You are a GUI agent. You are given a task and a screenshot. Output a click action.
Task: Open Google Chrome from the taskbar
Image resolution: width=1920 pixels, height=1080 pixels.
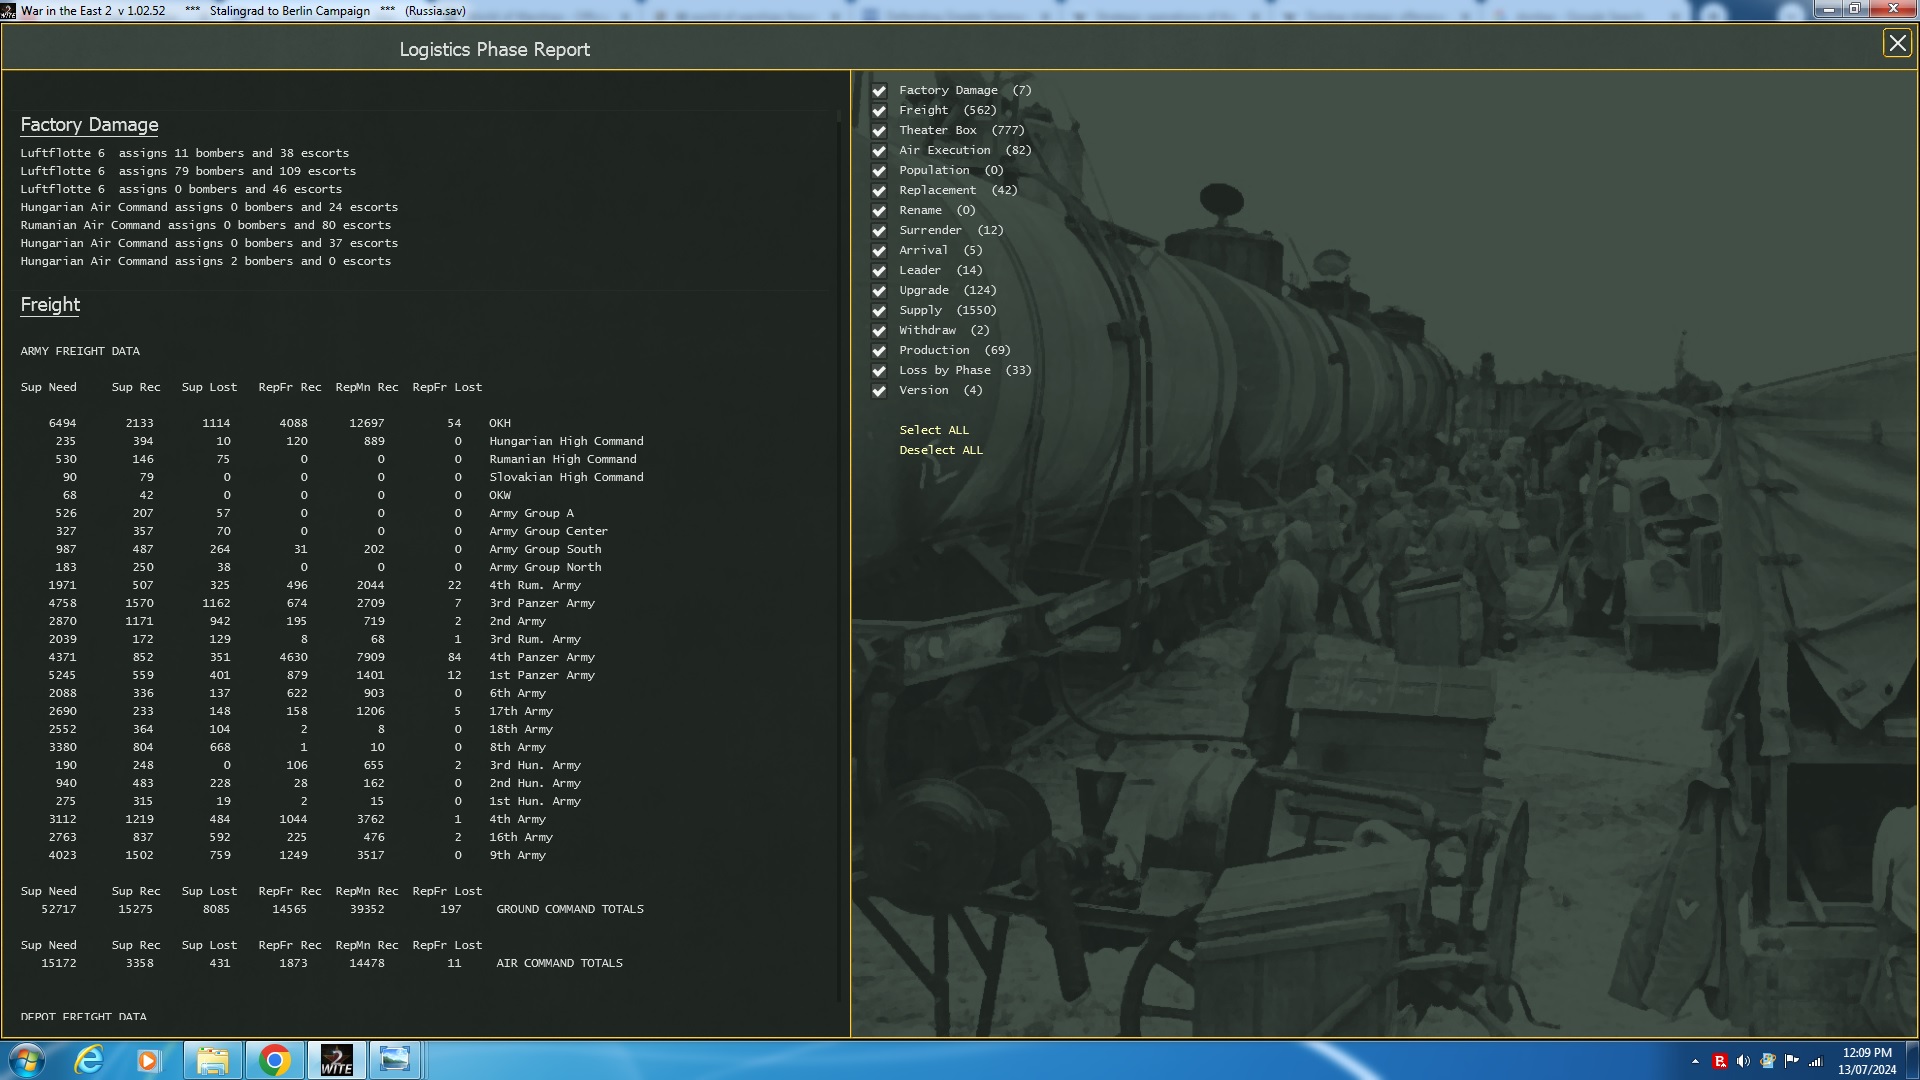coord(275,1059)
